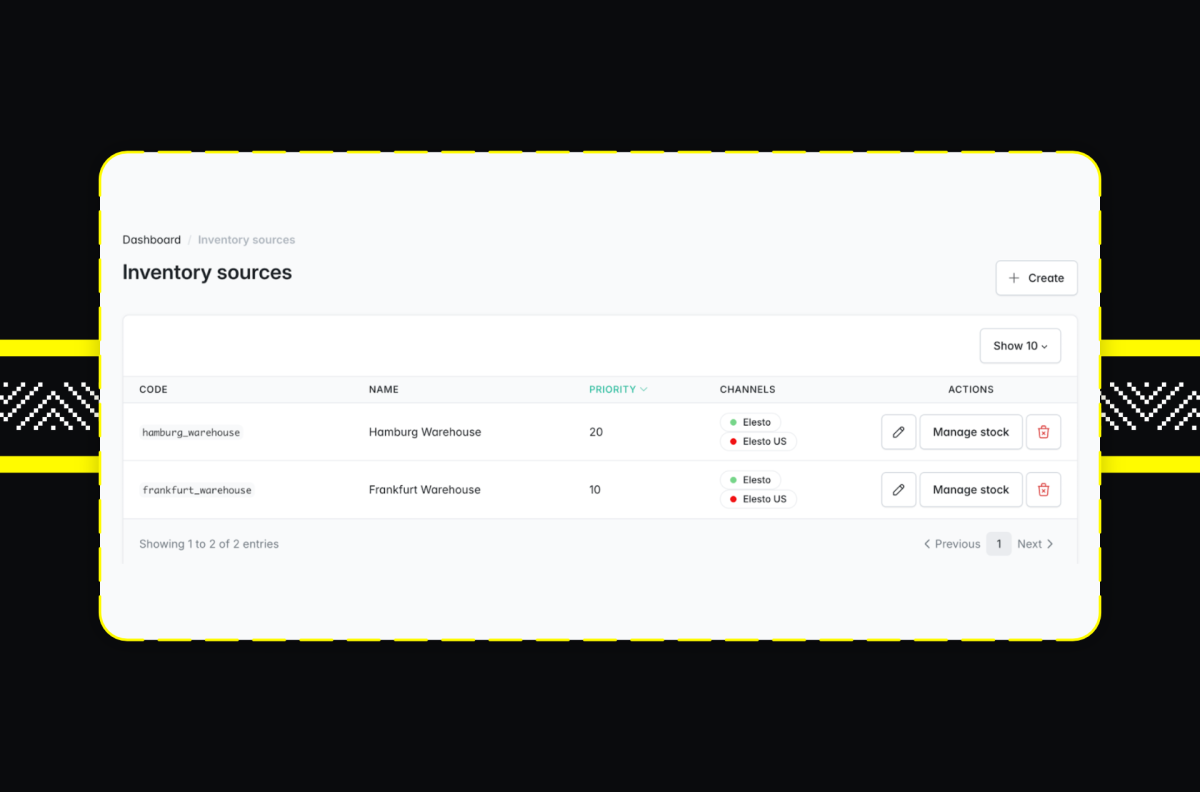The image size is (1200, 792).
Task: Select the pencil edit icon for Frankfurt Warehouse
Action: pos(898,489)
